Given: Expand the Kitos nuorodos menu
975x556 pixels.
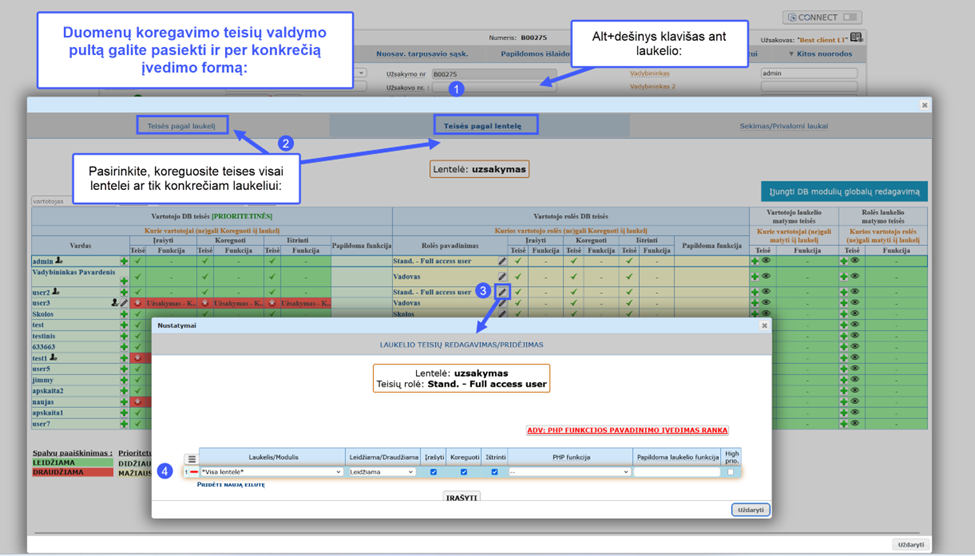Looking at the screenshot, I should pyautogui.click(x=820, y=54).
